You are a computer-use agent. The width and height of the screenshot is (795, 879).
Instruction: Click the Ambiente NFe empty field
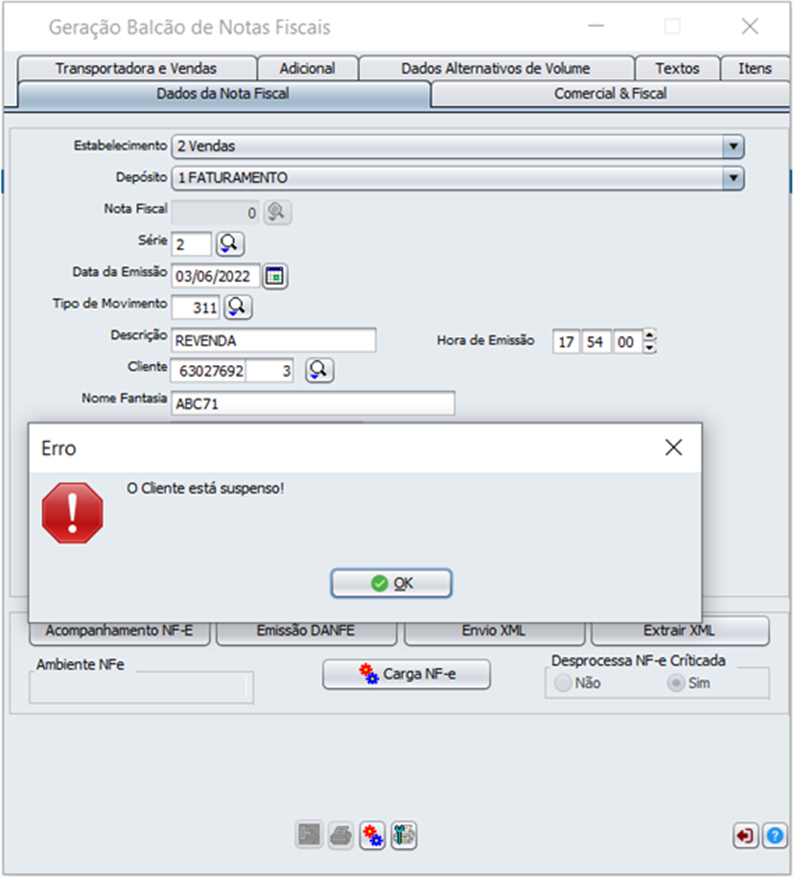pyautogui.click(x=141, y=688)
